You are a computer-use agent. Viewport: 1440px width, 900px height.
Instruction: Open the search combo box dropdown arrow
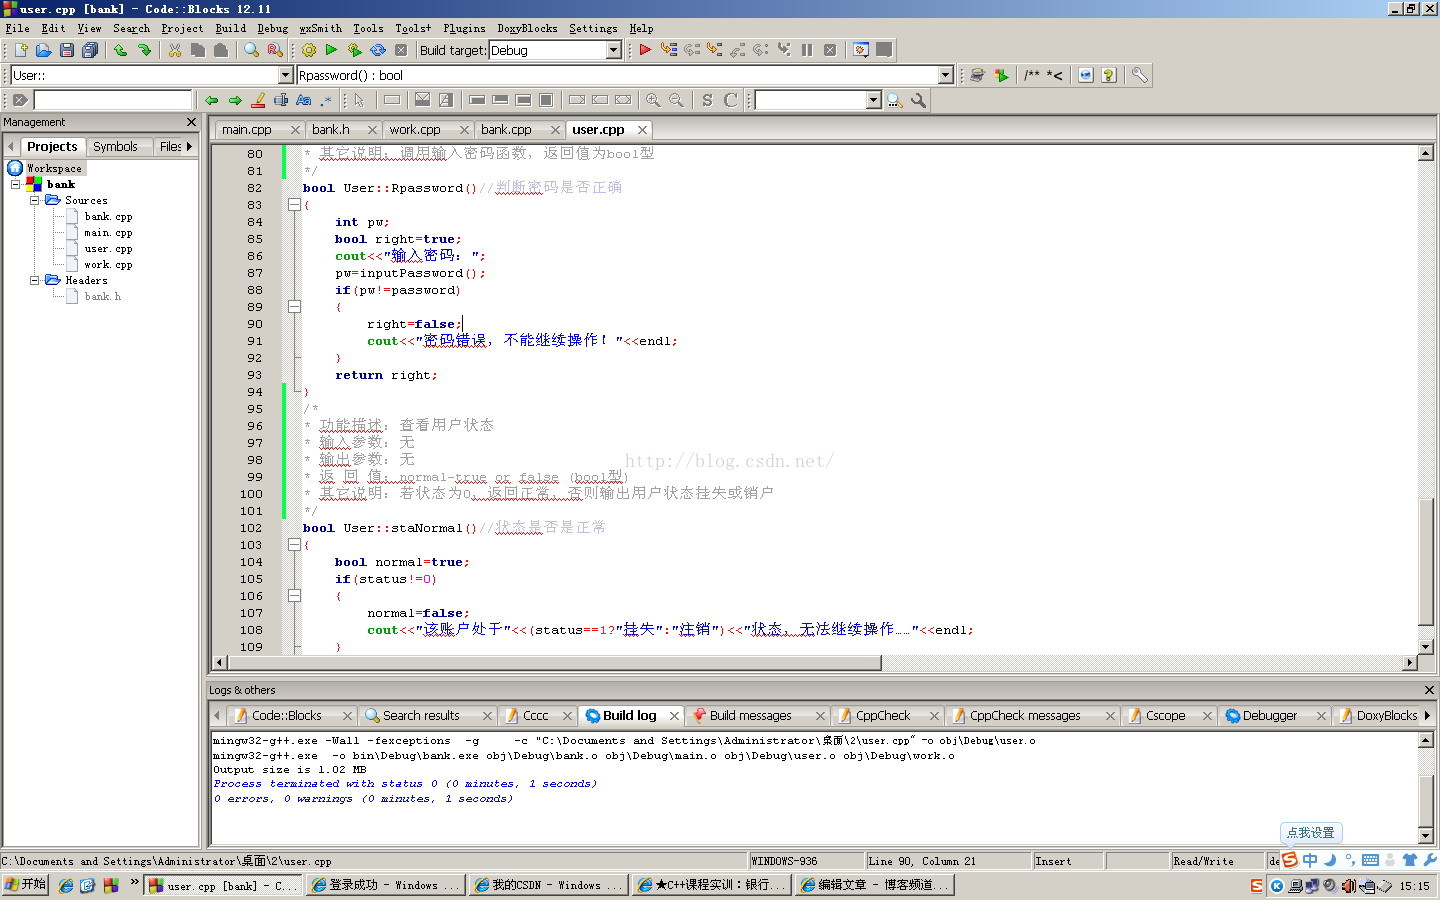pos(873,100)
